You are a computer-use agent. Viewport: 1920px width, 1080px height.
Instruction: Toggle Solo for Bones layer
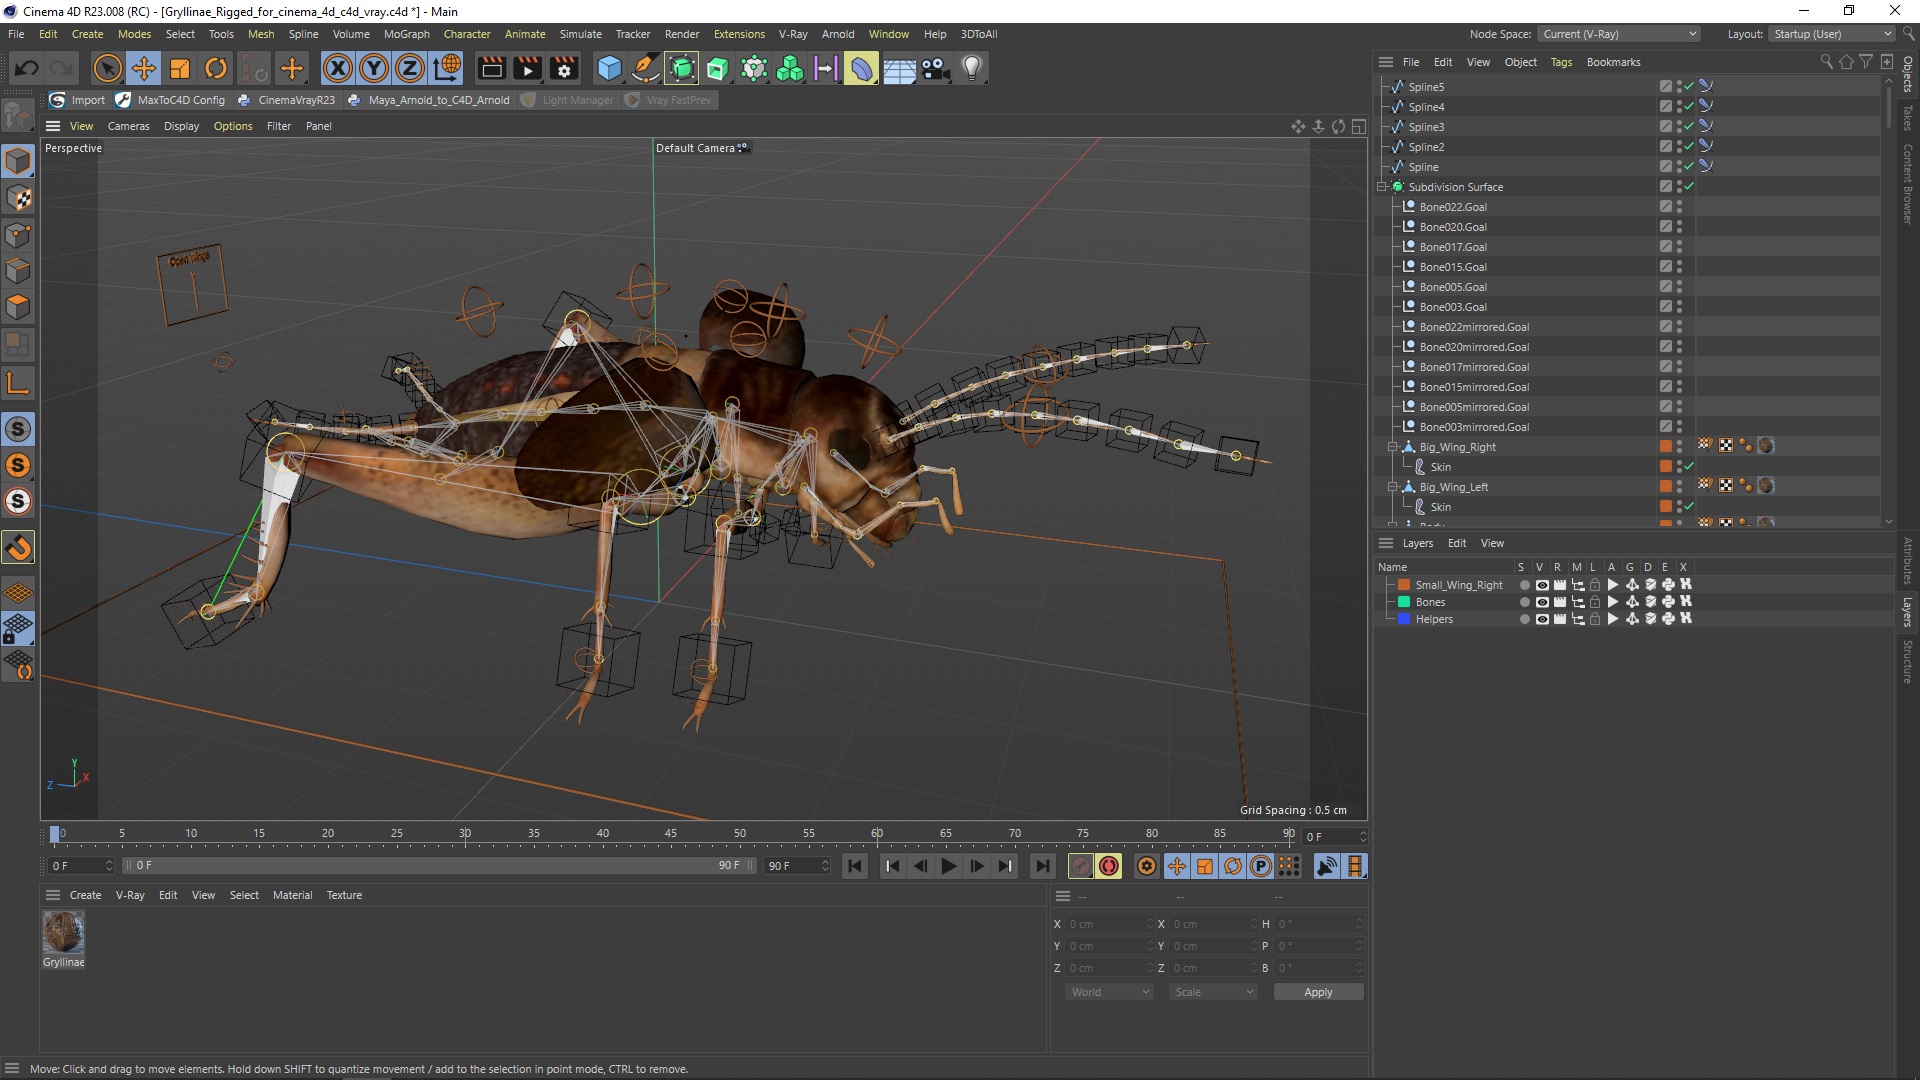(1525, 602)
